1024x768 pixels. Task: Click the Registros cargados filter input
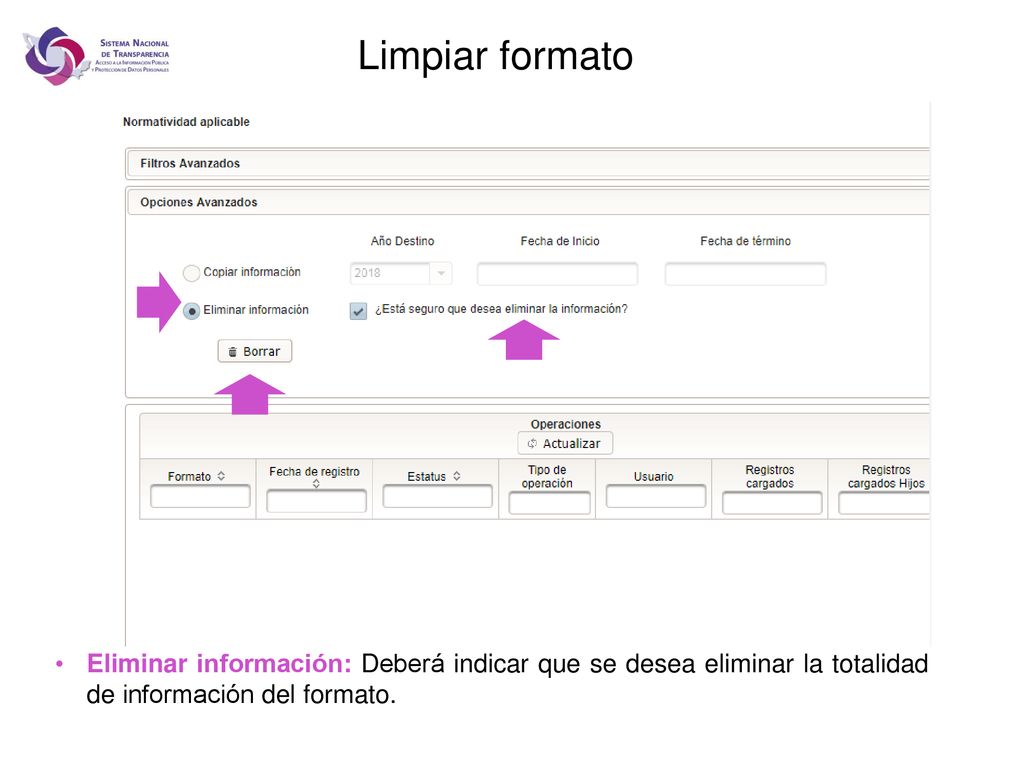(x=772, y=503)
